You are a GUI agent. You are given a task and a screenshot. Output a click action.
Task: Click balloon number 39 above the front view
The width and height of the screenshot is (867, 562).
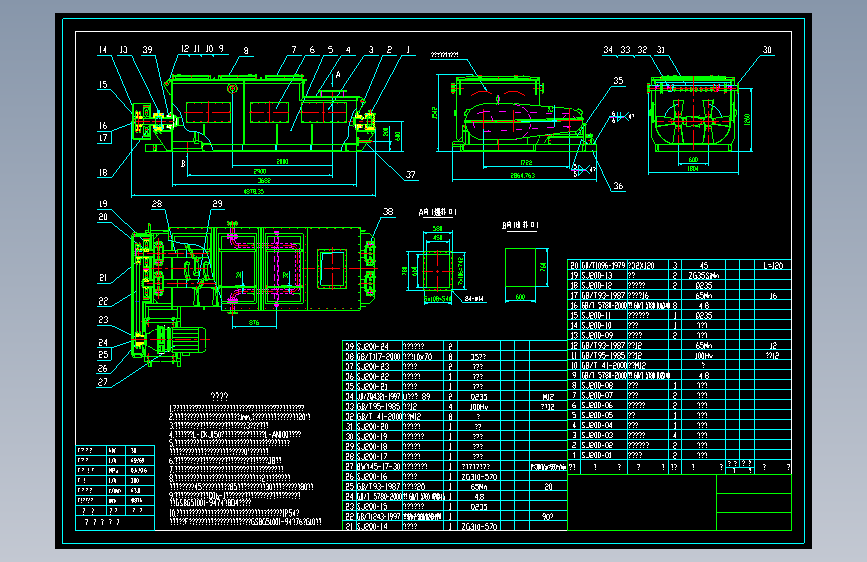pyautogui.click(x=147, y=49)
